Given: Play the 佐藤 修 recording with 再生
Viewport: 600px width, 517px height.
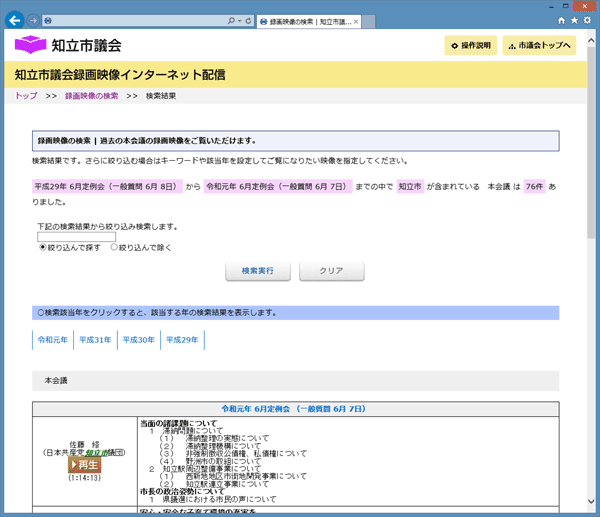Looking at the screenshot, I should [x=85, y=465].
